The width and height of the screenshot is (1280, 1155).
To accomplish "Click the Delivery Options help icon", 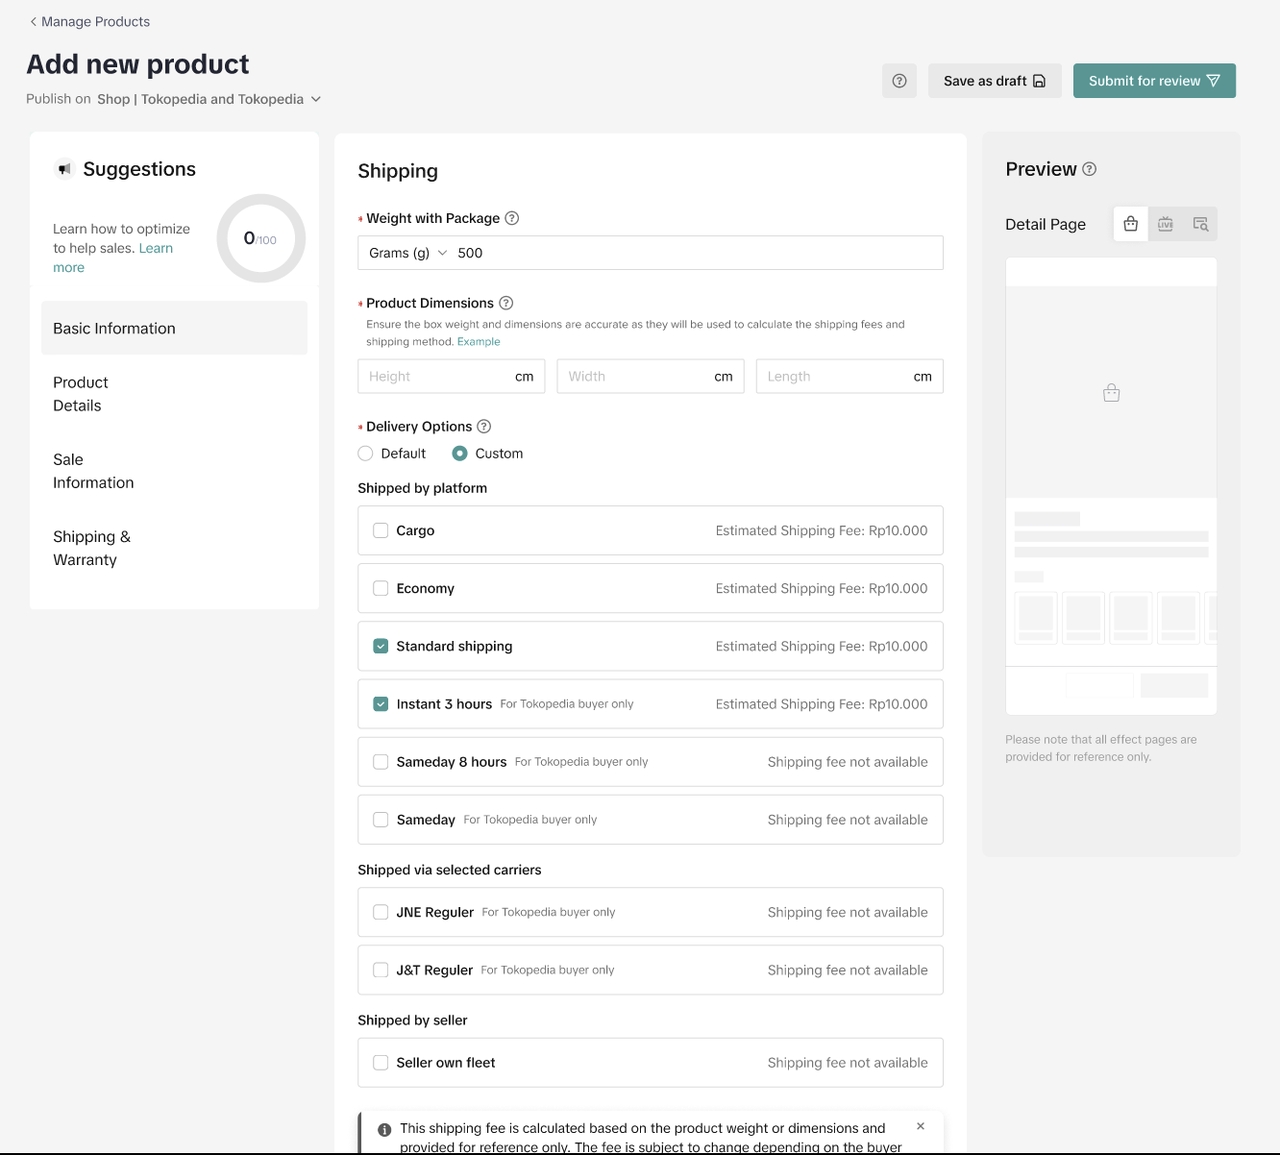I will pyautogui.click(x=484, y=426).
